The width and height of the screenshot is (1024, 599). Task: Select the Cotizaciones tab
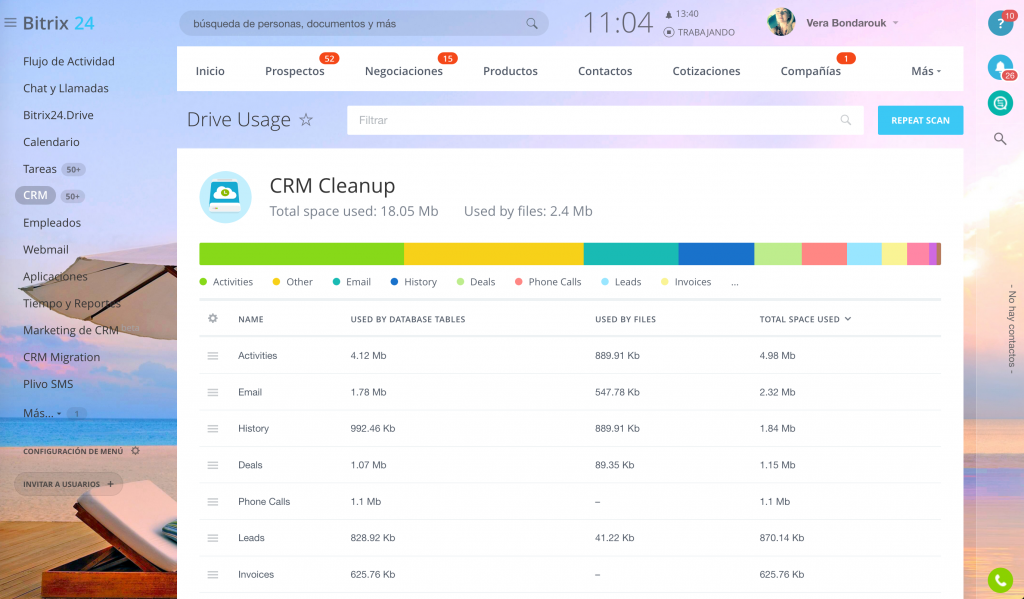coord(706,71)
